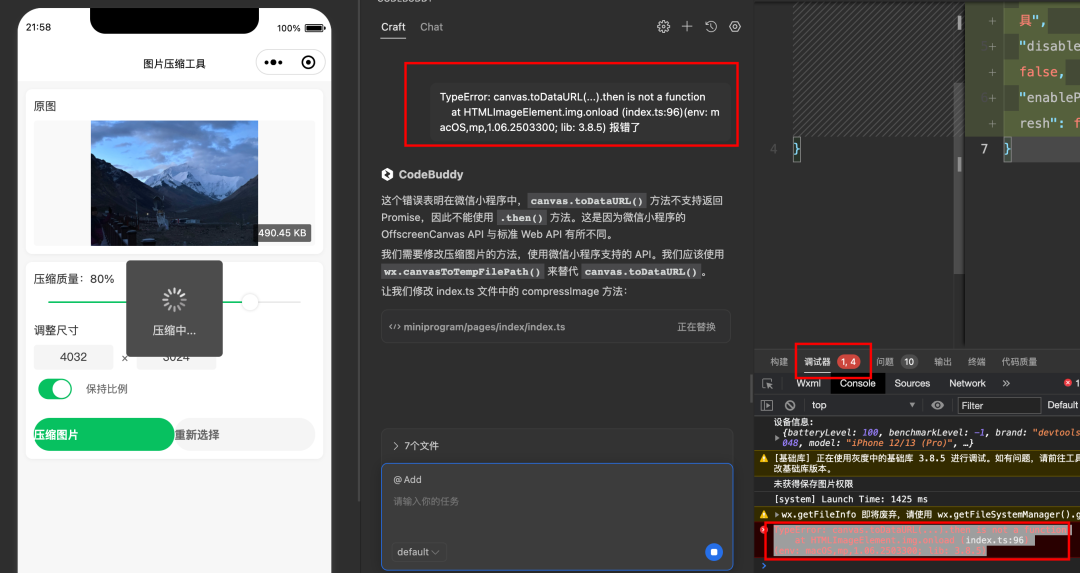The height and width of the screenshot is (573, 1080).
Task: Click the problems count badge 10
Action: coord(909,362)
